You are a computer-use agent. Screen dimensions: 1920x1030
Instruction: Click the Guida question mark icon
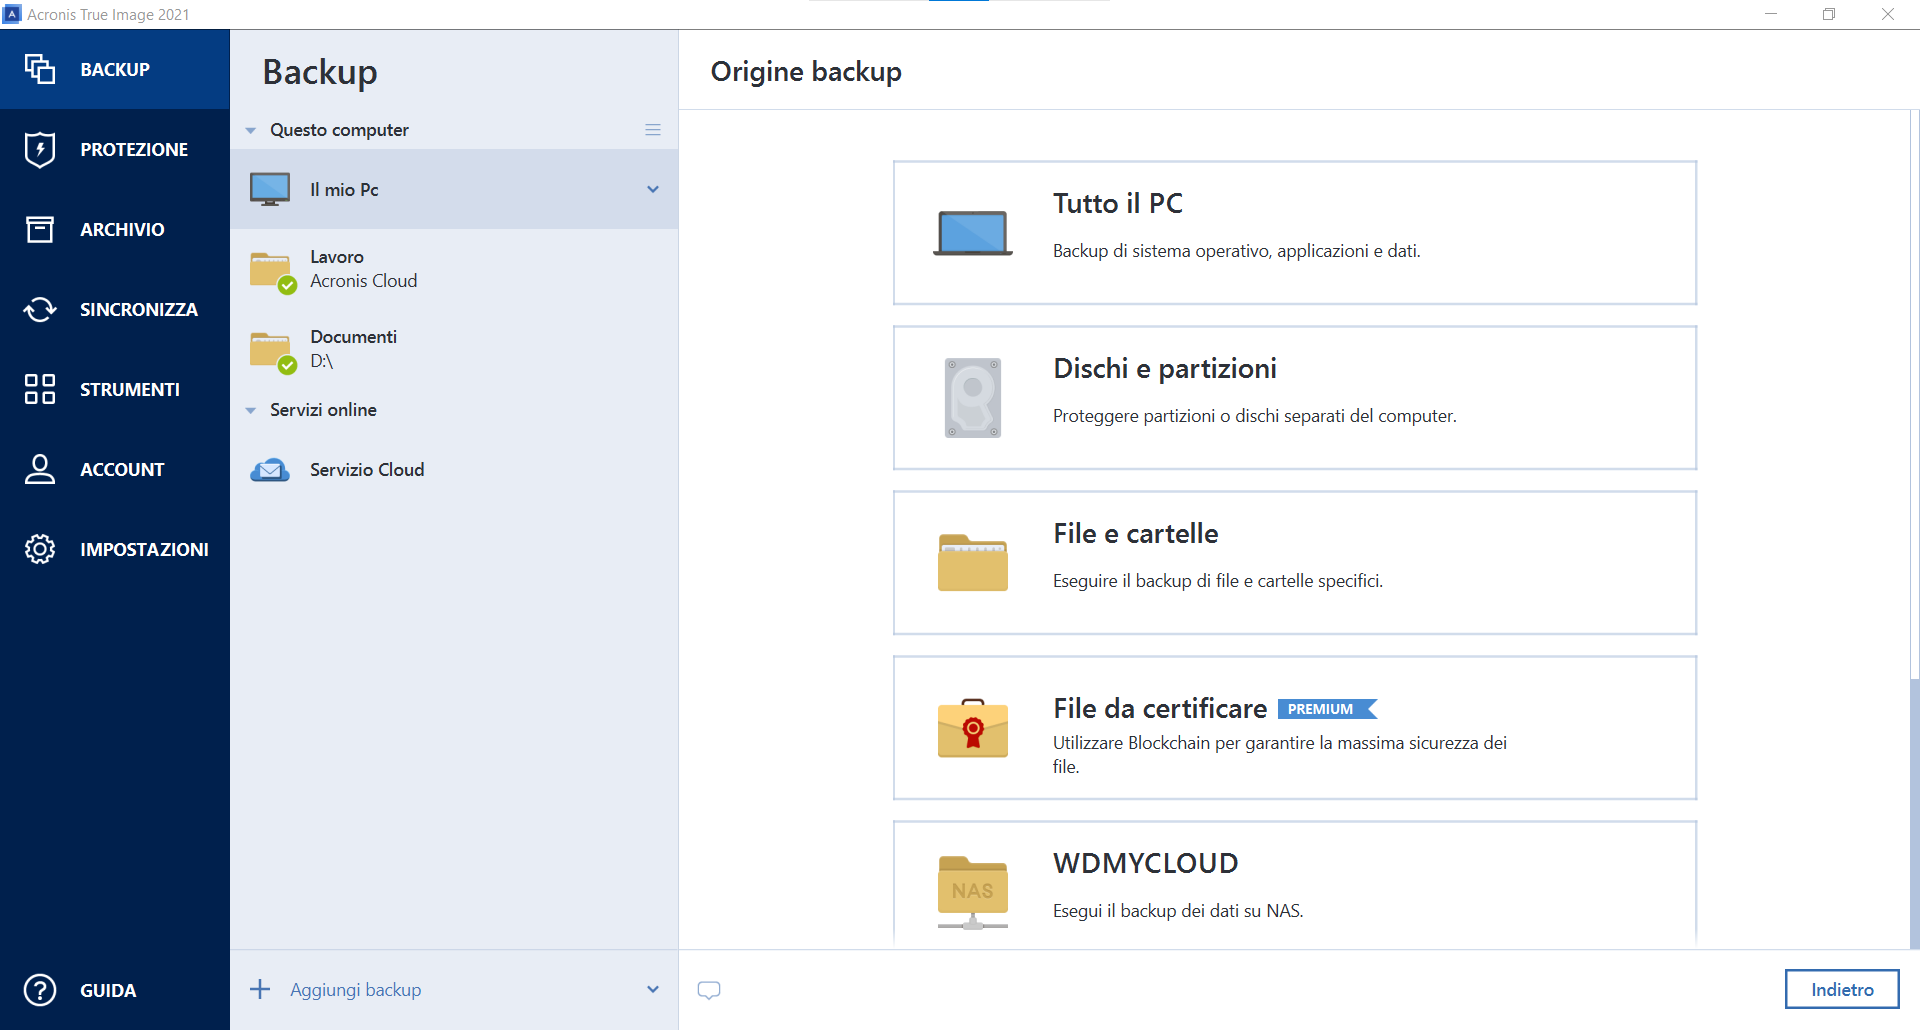40,990
